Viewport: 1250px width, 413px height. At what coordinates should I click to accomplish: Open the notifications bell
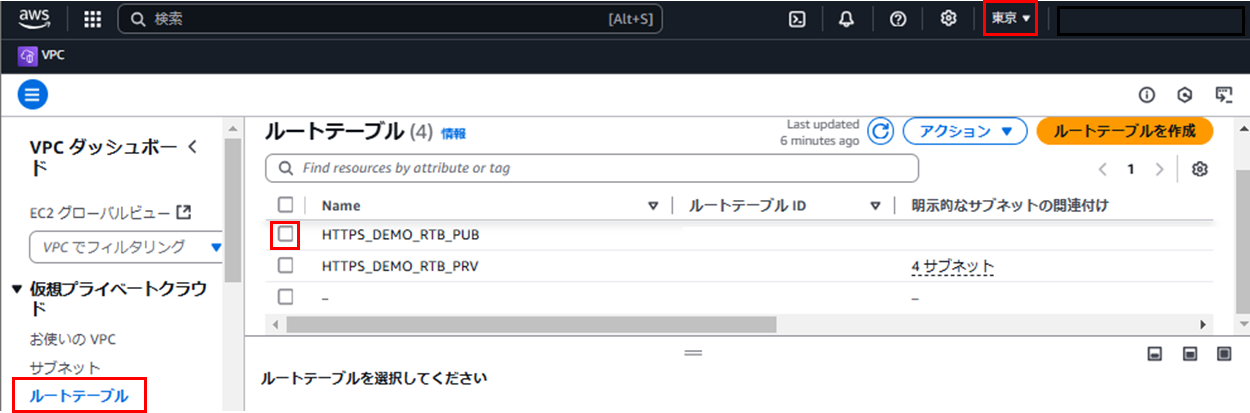tap(846, 19)
